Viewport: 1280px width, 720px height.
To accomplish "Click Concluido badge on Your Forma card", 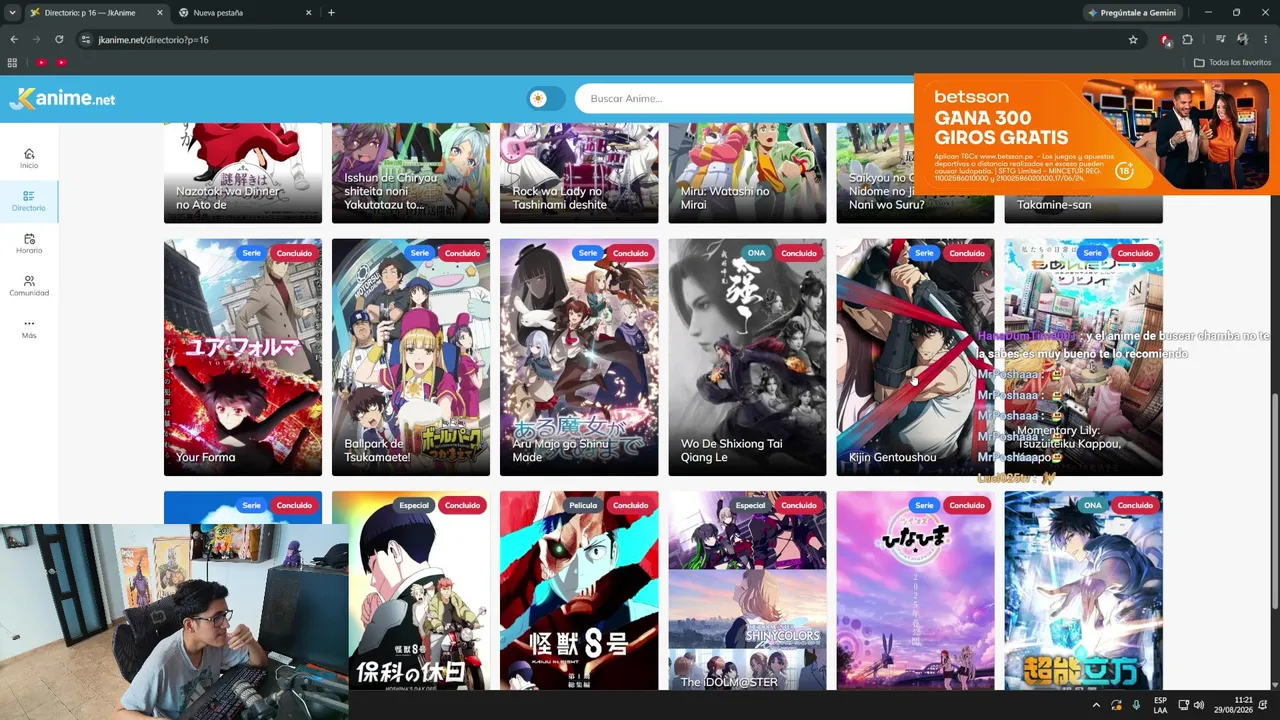I will click(294, 253).
